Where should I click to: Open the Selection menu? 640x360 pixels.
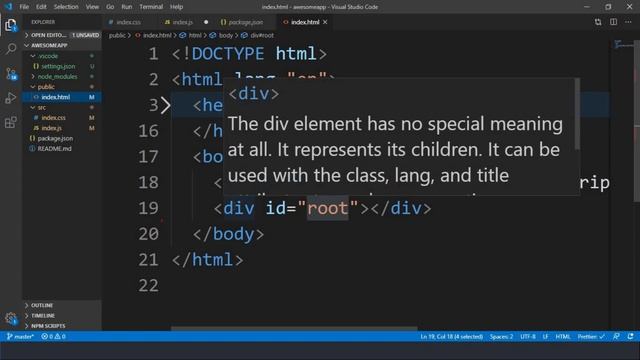[66, 7]
